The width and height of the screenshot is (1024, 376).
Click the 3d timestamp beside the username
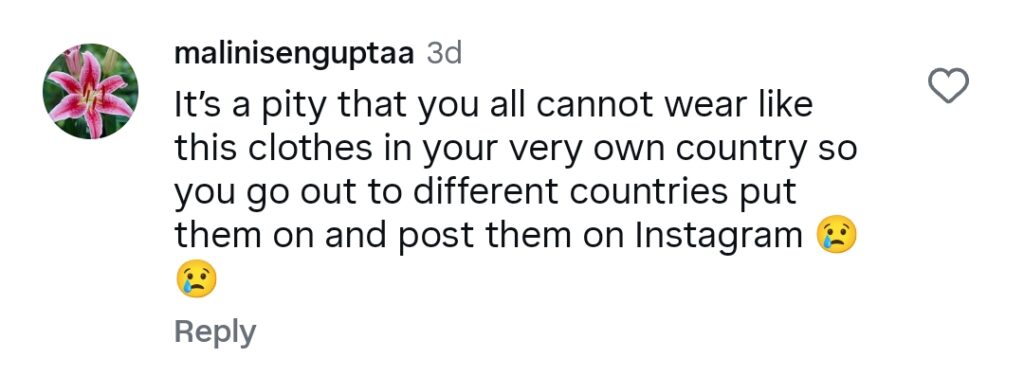pyautogui.click(x=444, y=54)
